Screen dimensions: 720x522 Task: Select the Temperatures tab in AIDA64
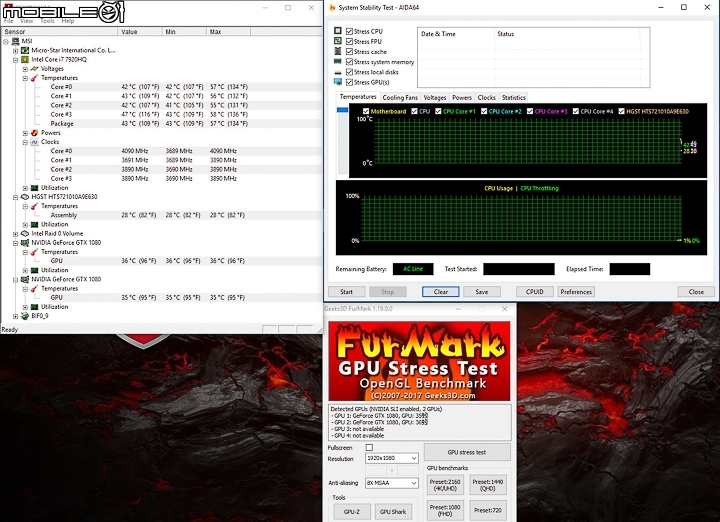pos(358,97)
